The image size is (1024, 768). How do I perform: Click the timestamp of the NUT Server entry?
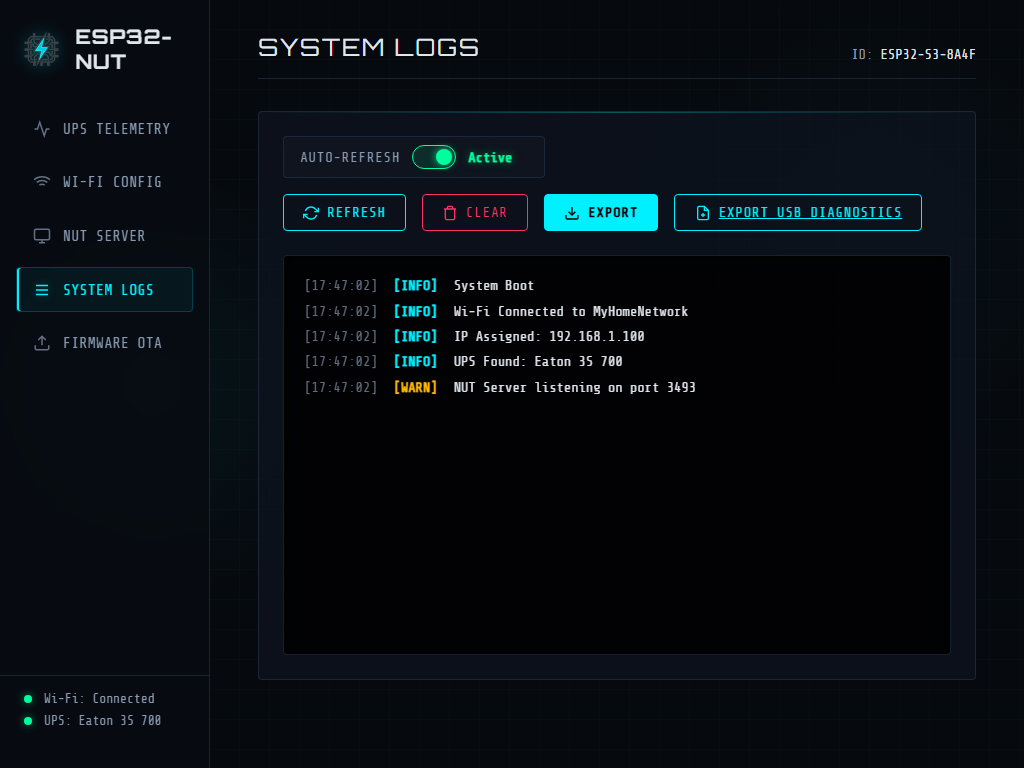click(x=341, y=388)
